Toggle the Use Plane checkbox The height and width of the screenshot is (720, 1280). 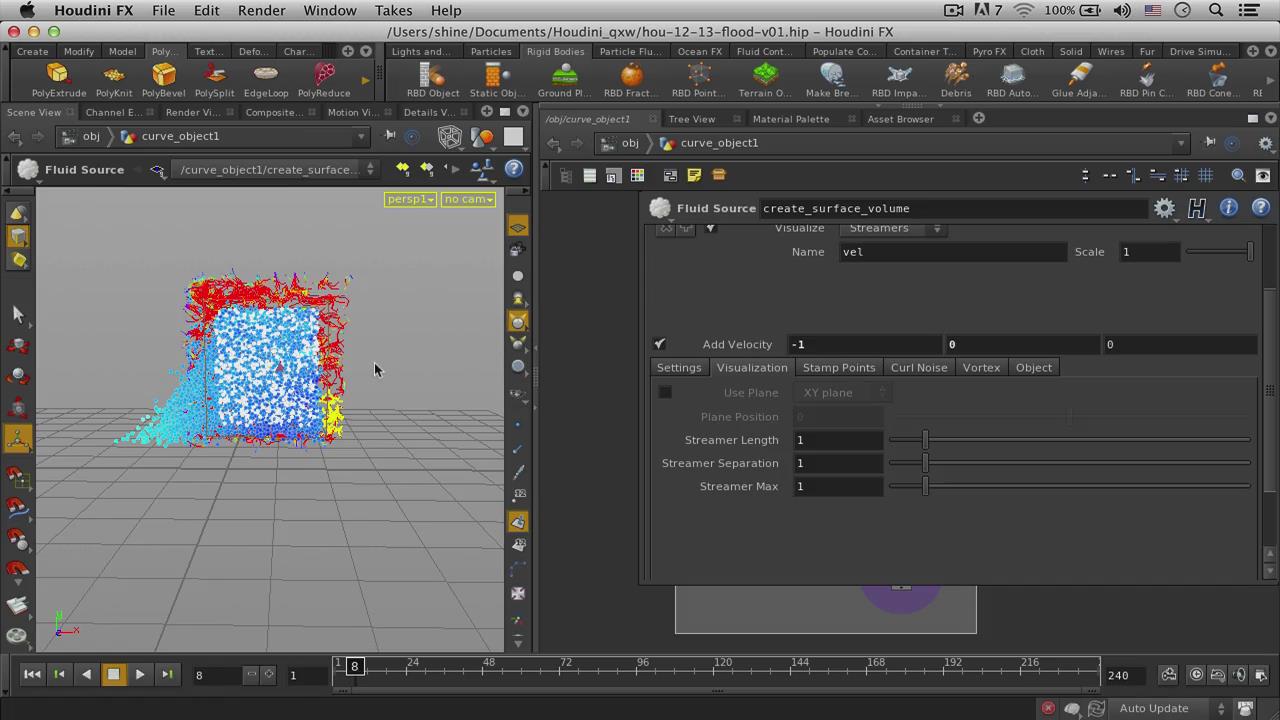click(x=665, y=392)
